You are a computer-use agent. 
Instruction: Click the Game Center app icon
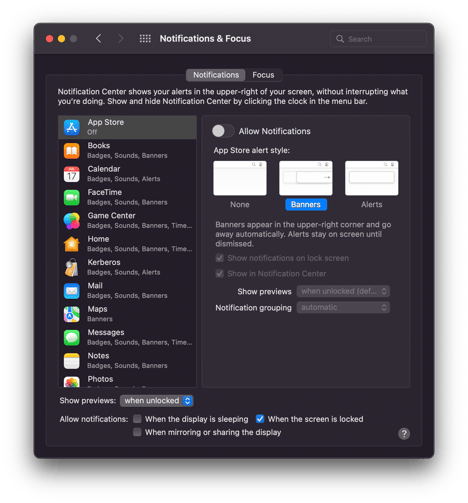(x=71, y=221)
